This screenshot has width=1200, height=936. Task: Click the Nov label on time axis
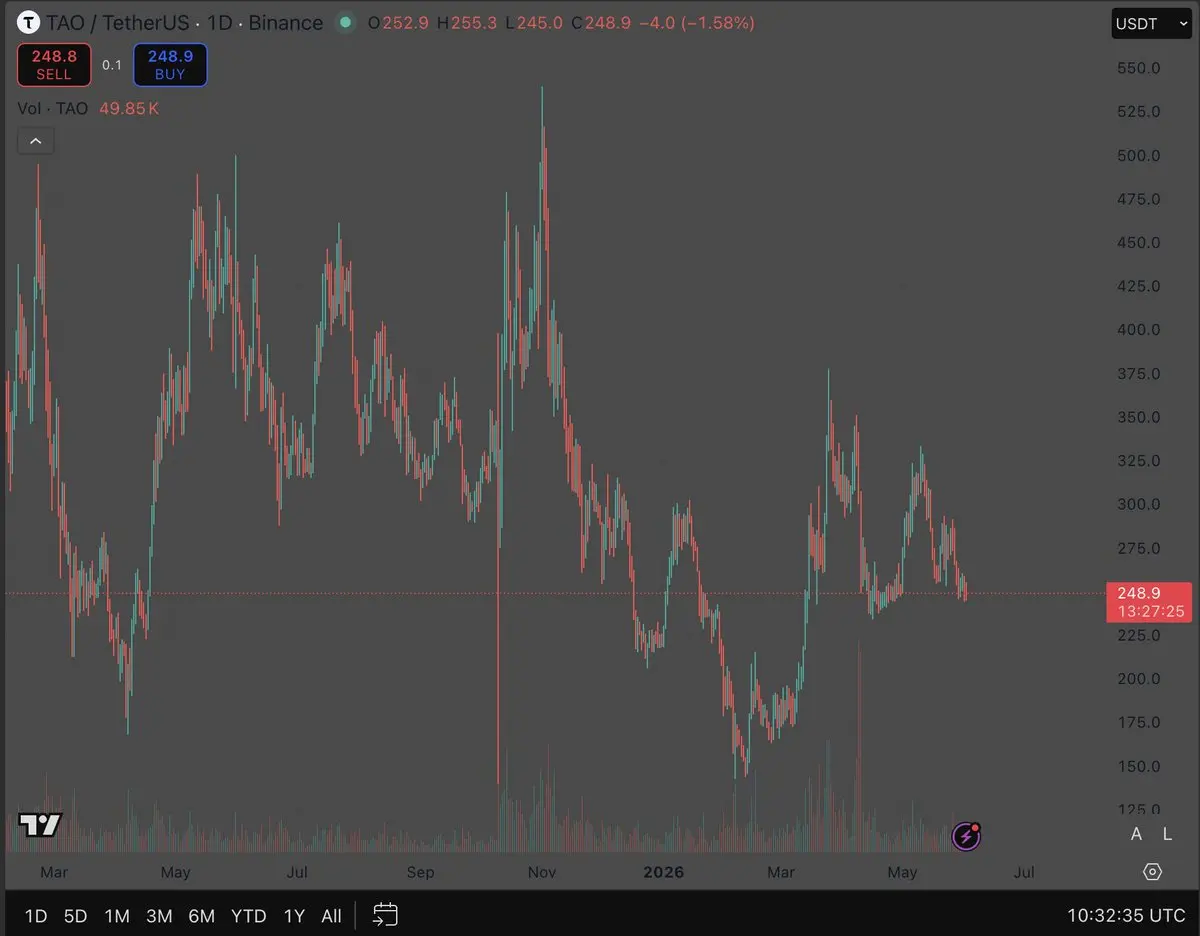click(542, 872)
